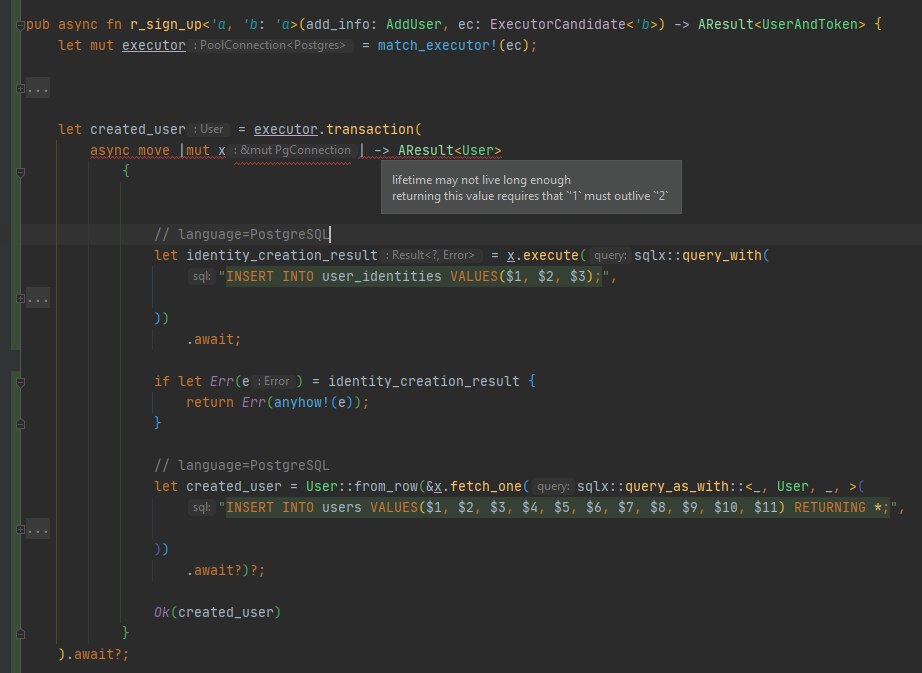Click the &mut PgConnection inlay hint
This screenshot has width=922, height=673.
coord(294,150)
